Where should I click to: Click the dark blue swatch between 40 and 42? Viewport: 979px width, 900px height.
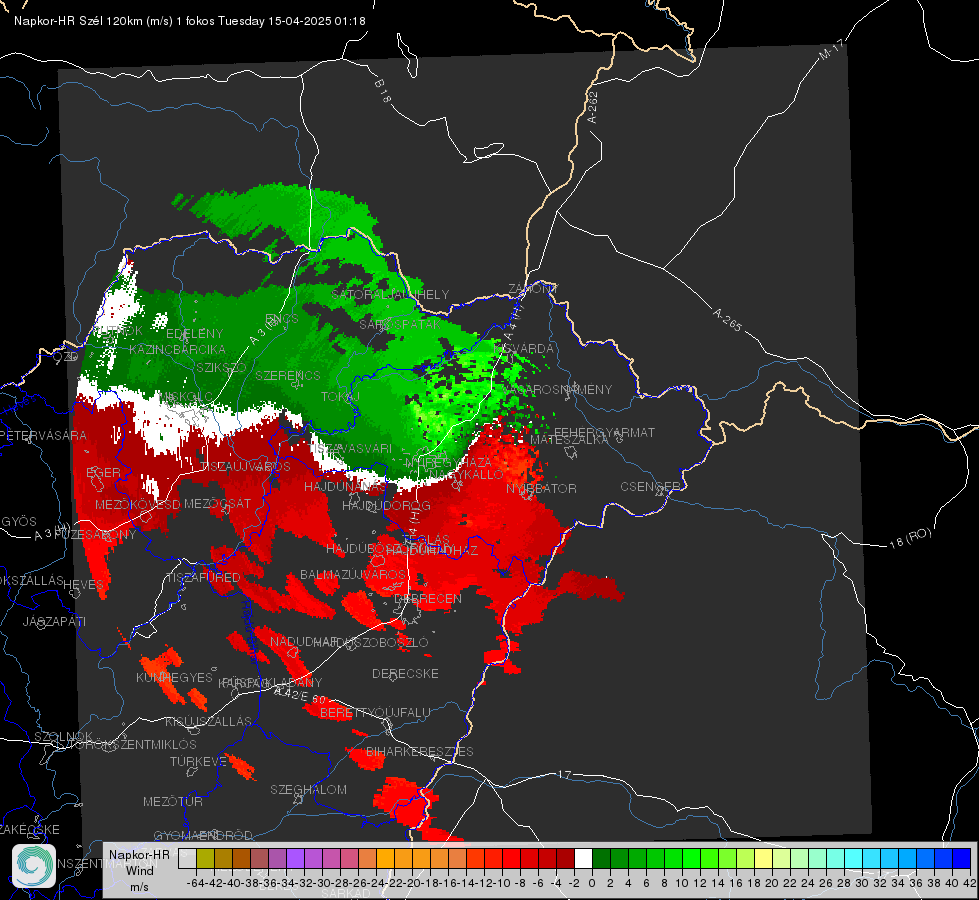pos(961,859)
